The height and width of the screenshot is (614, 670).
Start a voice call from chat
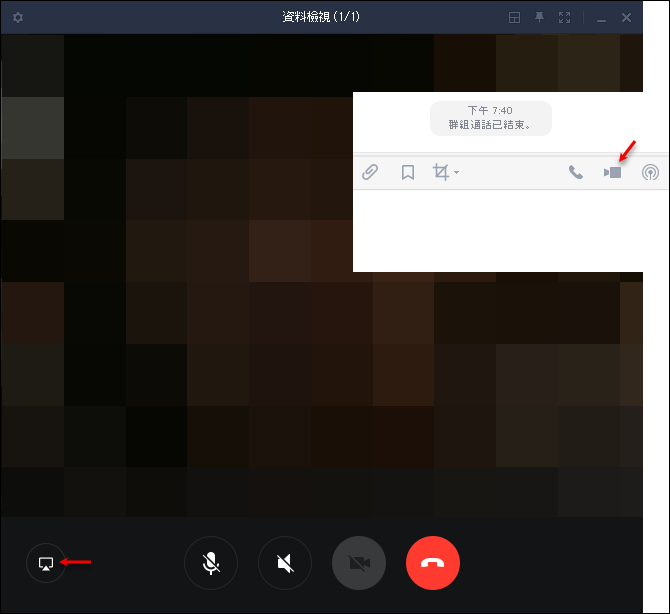click(576, 172)
